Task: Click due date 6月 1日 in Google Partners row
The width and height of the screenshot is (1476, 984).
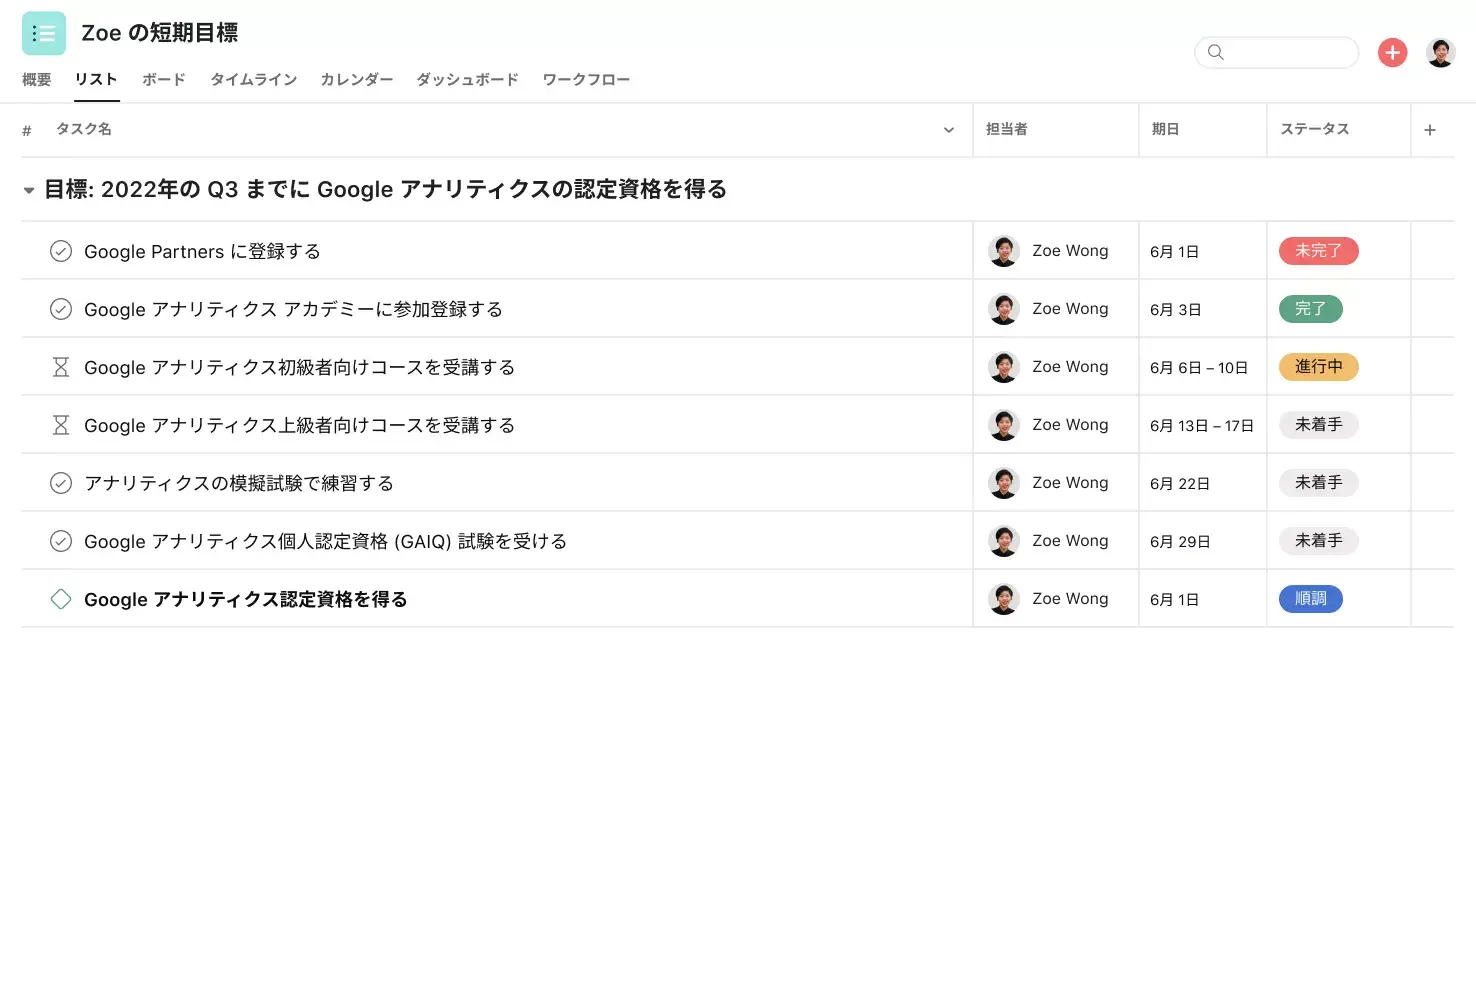Action: (1175, 252)
